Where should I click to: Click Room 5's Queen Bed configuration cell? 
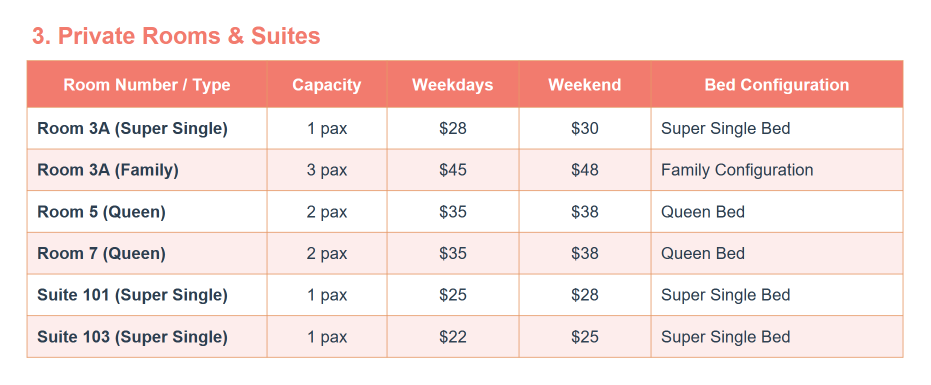[x=777, y=212]
